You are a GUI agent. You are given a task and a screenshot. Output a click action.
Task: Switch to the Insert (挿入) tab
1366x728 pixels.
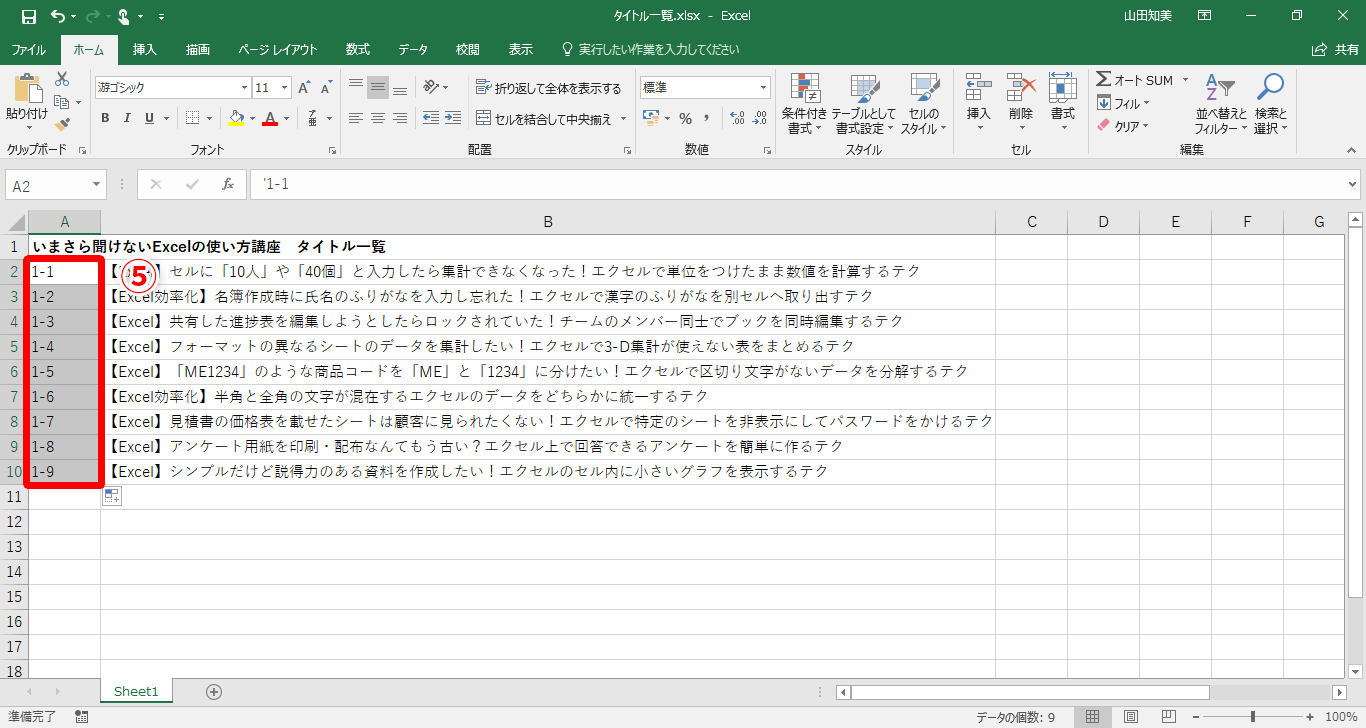145,49
